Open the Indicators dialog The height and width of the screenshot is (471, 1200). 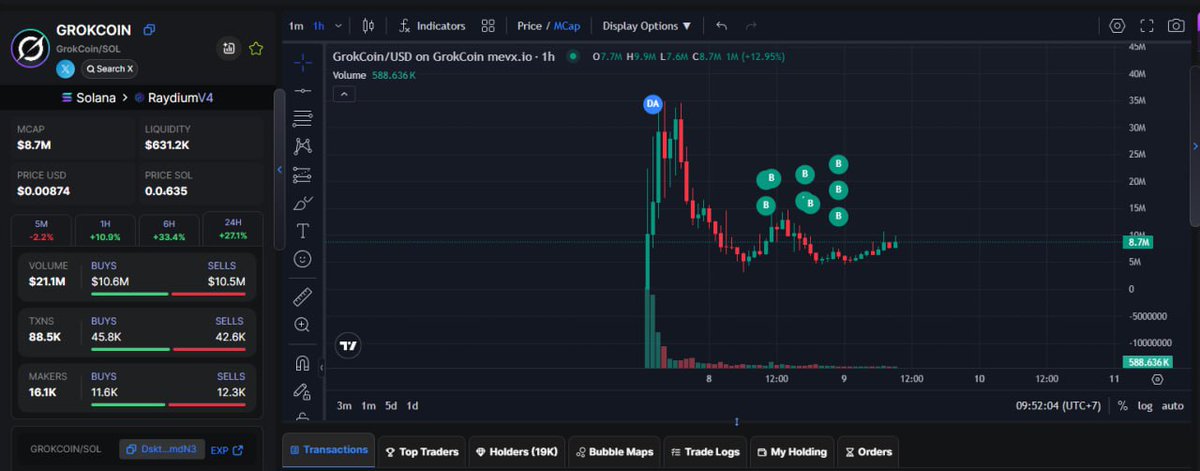[x=432, y=26]
